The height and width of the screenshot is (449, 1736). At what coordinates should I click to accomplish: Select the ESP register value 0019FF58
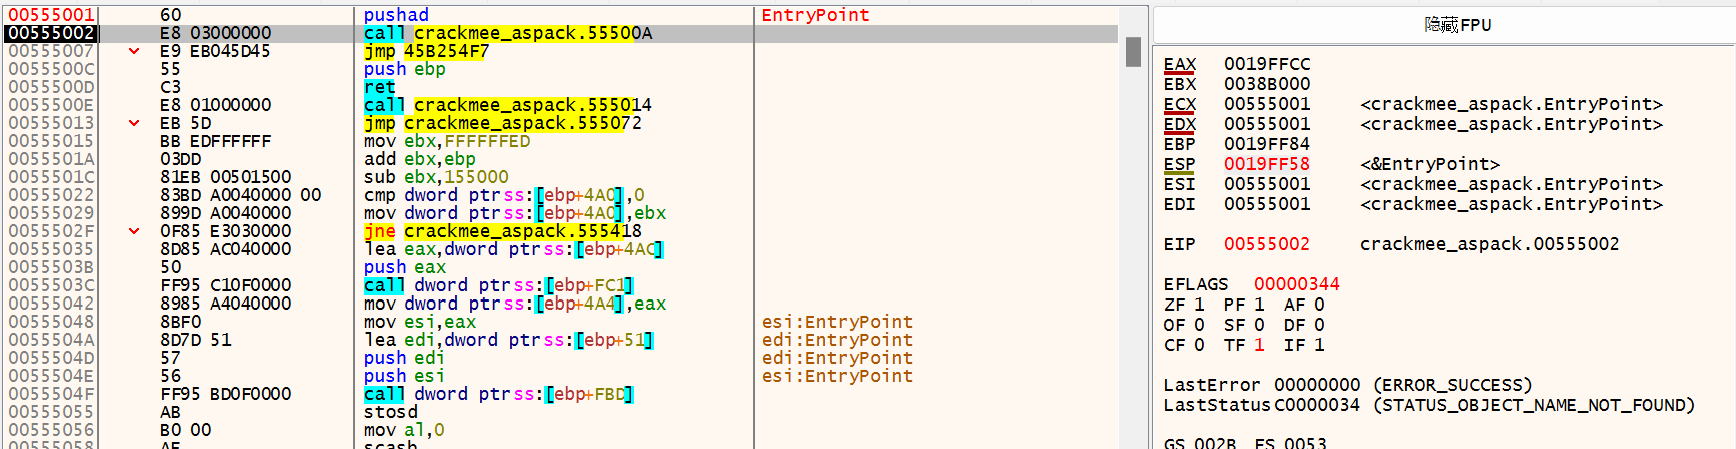(x=1266, y=164)
